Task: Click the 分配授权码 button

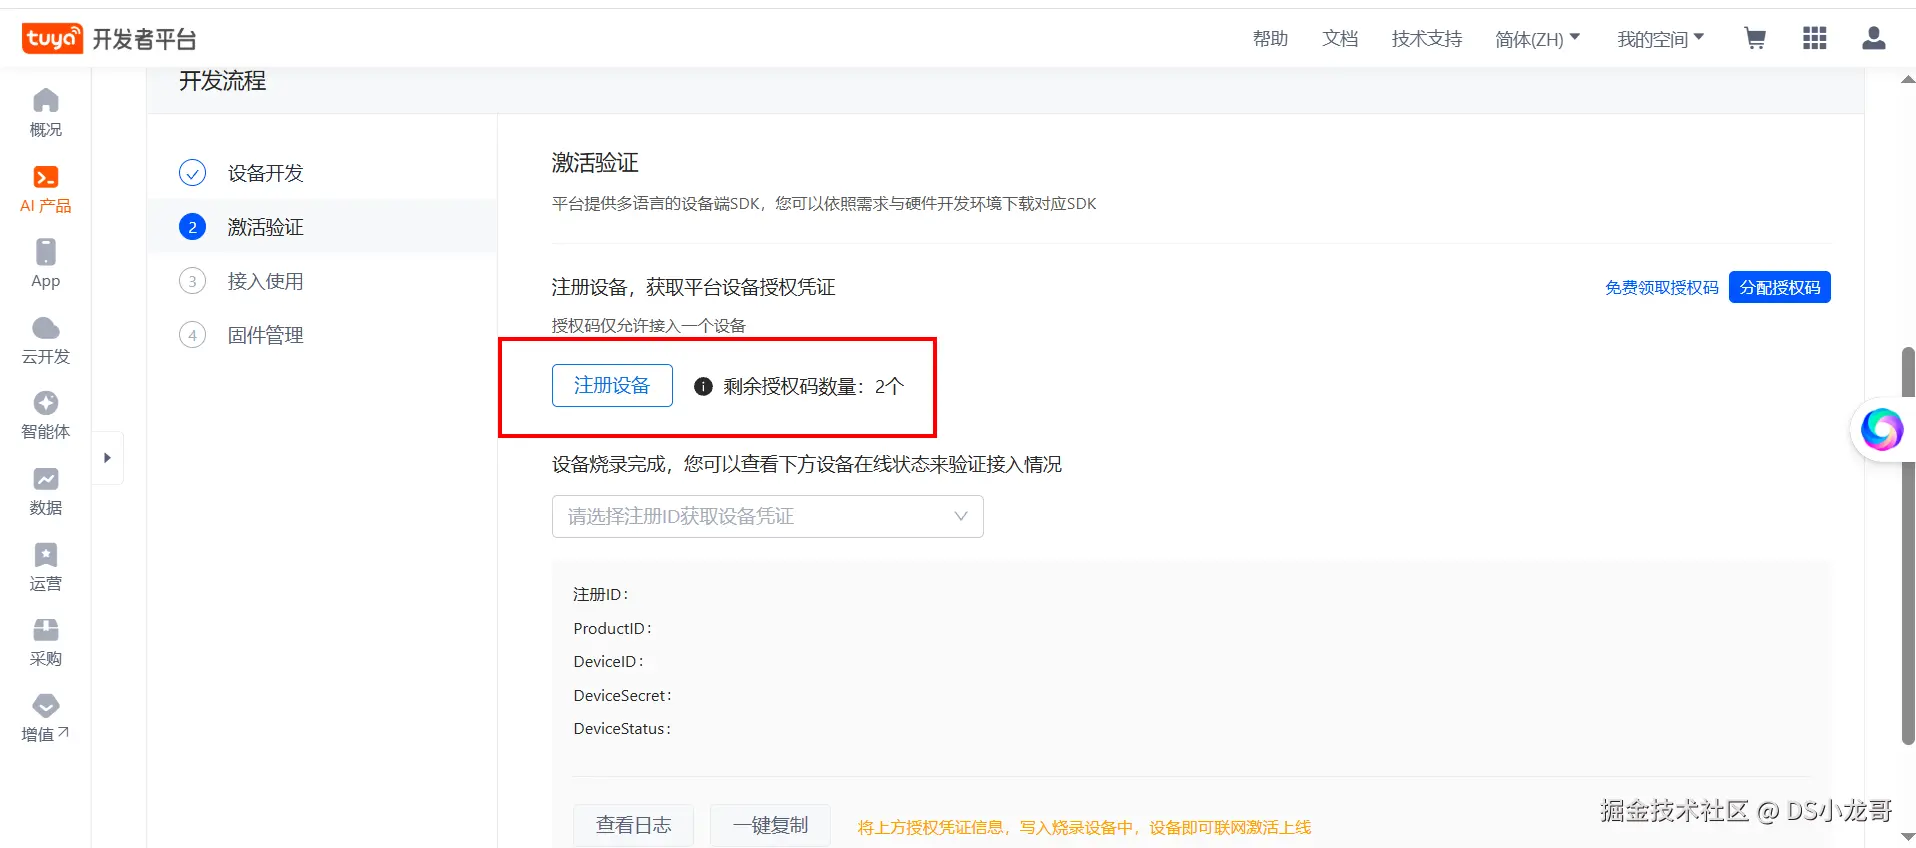Action: [x=1780, y=287]
